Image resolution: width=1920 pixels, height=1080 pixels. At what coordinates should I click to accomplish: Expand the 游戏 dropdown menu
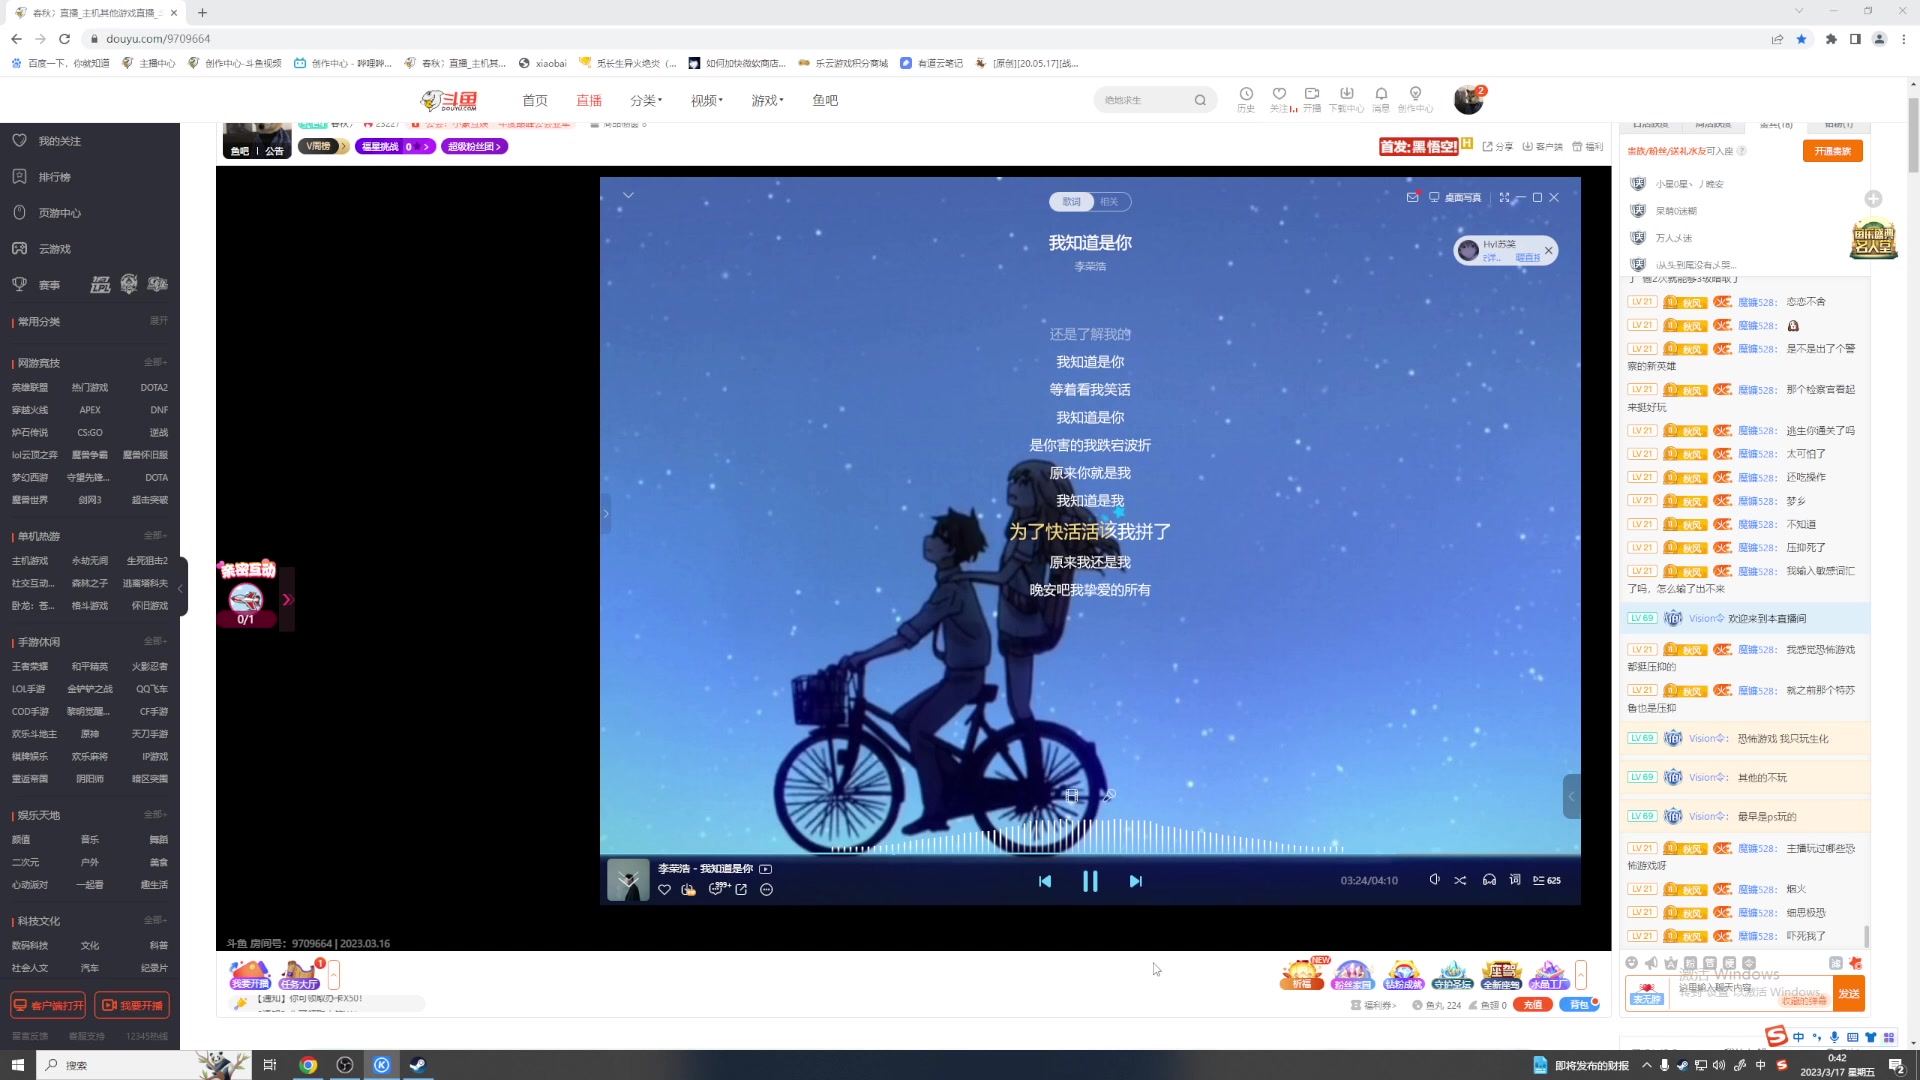(x=768, y=100)
